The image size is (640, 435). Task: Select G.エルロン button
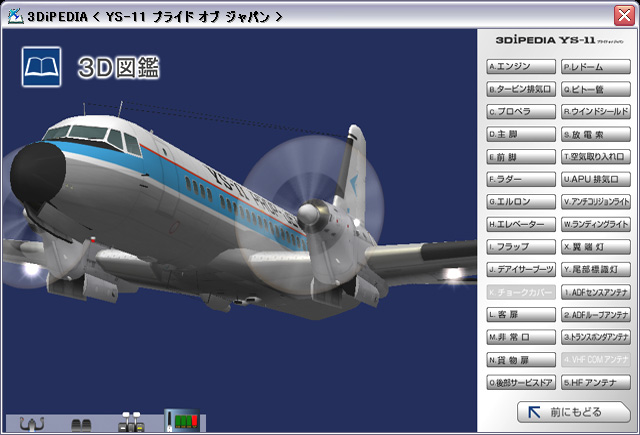click(x=521, y=202)
